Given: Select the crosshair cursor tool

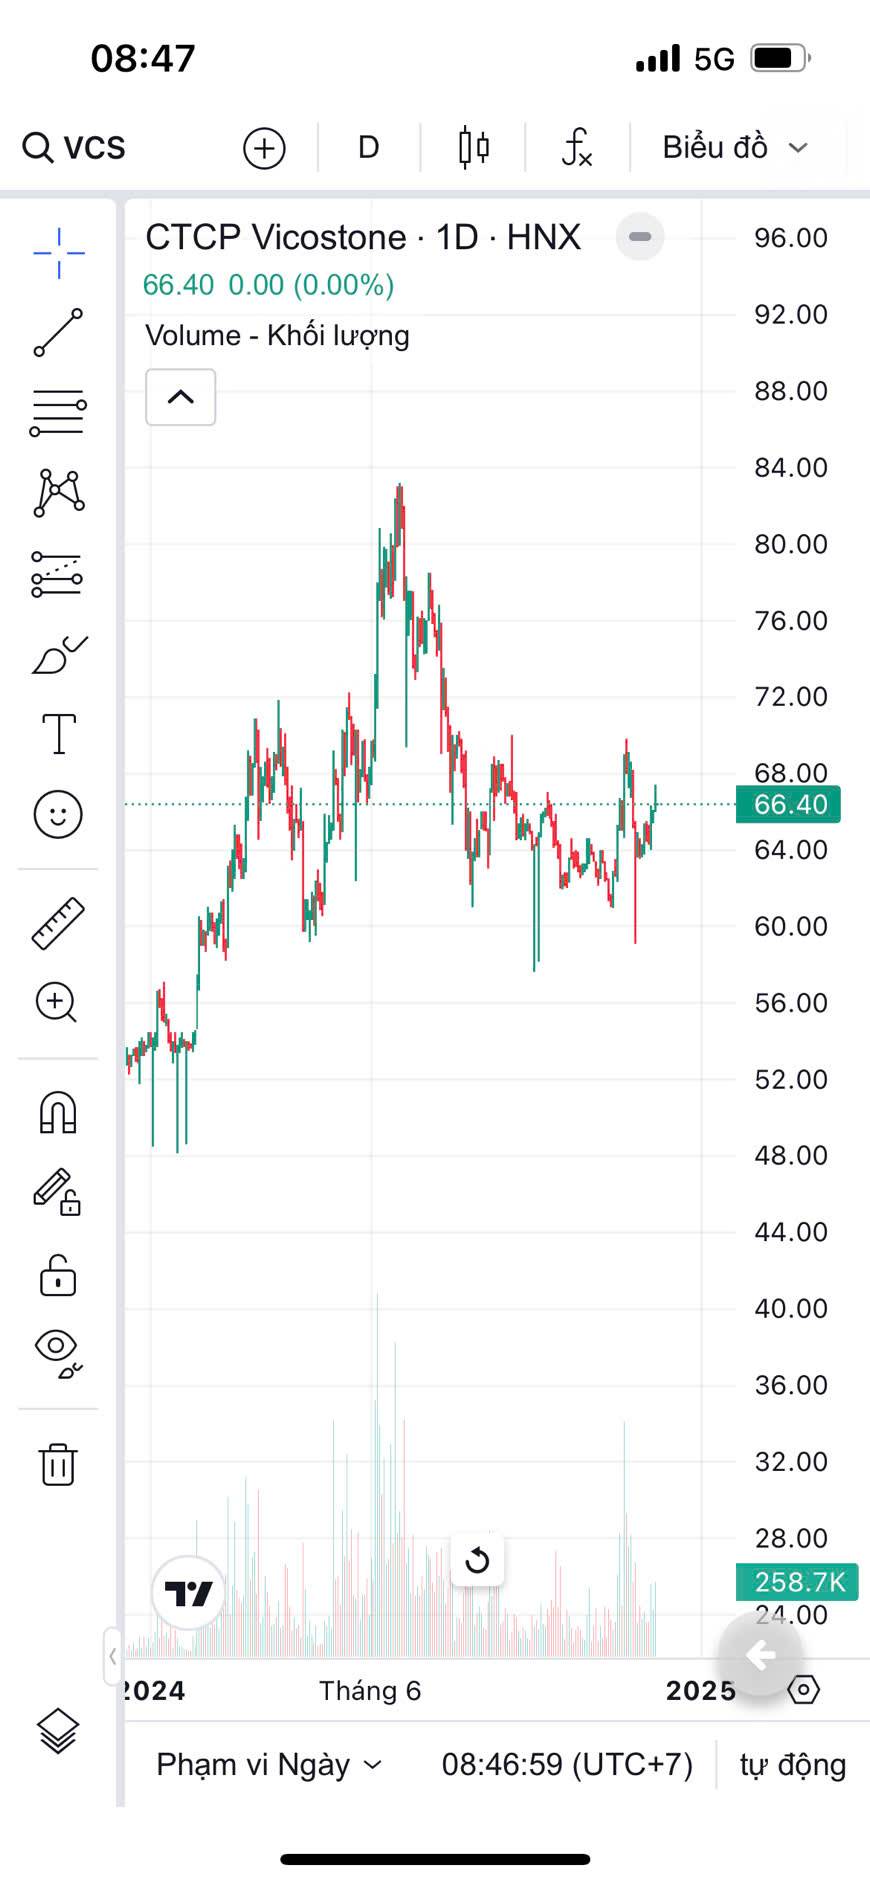Looking at the screenshot, I should point(59,252).
